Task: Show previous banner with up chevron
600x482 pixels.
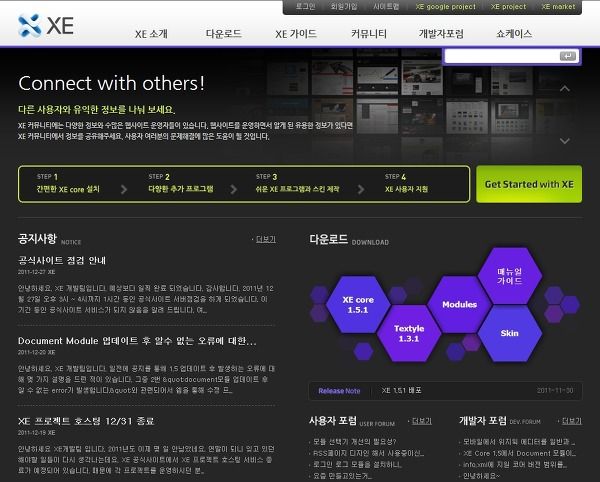Action: point(564,89)
